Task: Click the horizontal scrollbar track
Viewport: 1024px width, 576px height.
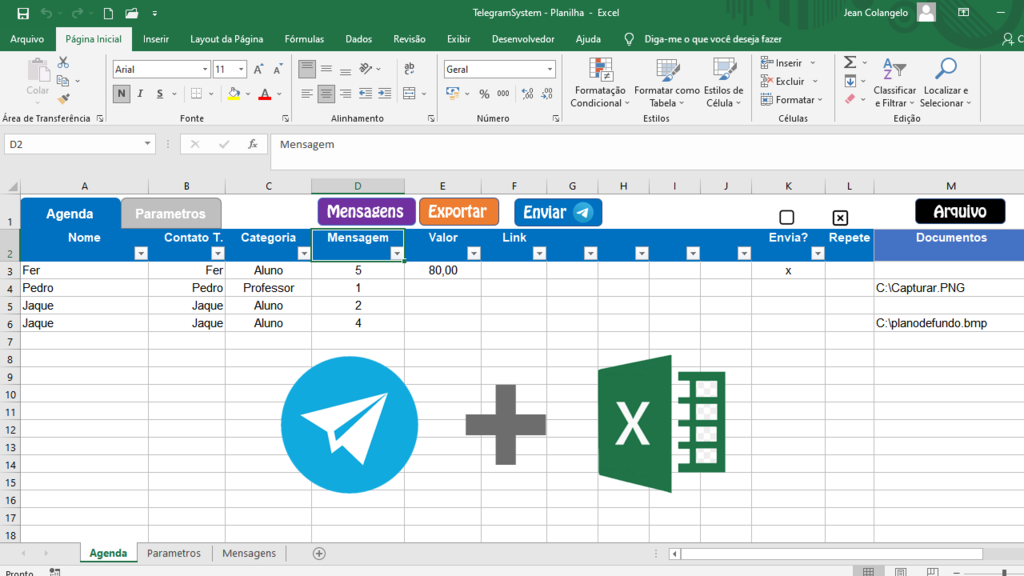Action: [831, 554]
